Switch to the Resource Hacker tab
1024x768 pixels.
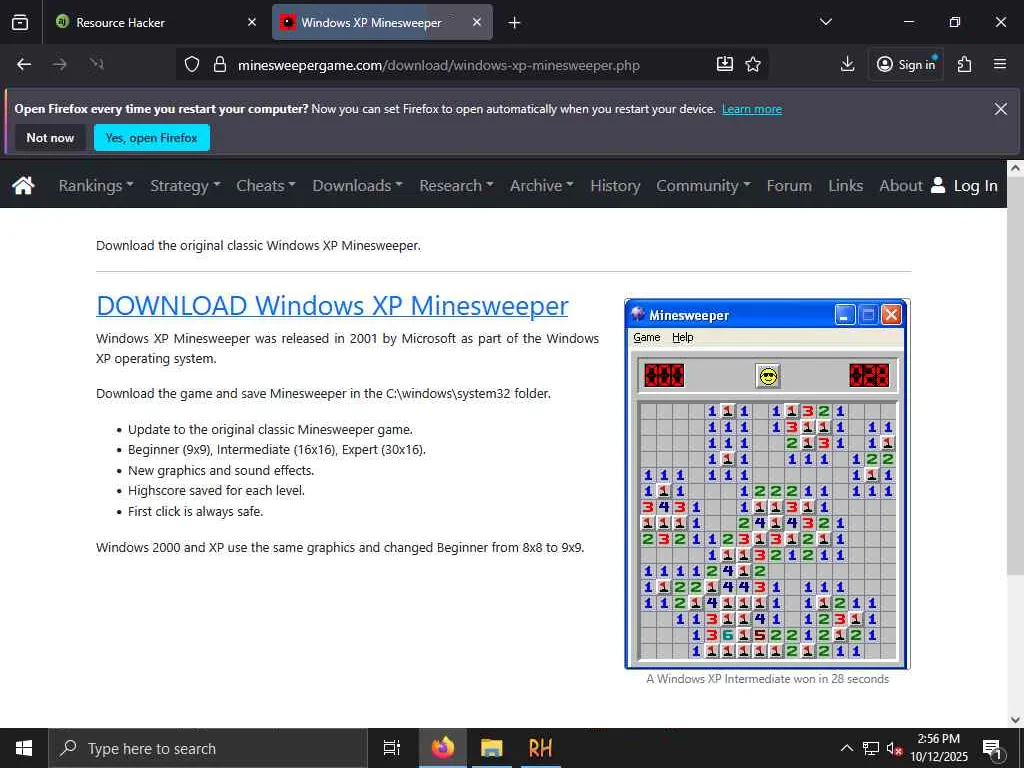[x=155, y=22]
